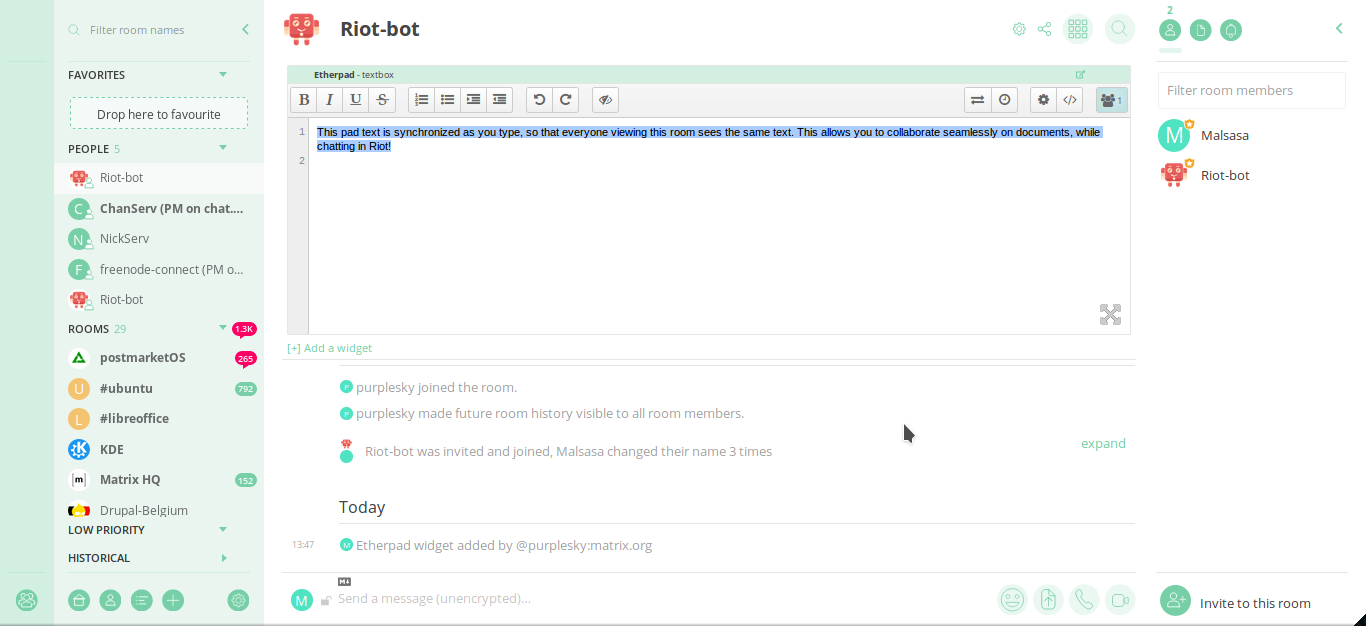1366x626 pixels.
Task: Switch to the notifications tab
Action: pyautogui.click(x=1231, y=30)
